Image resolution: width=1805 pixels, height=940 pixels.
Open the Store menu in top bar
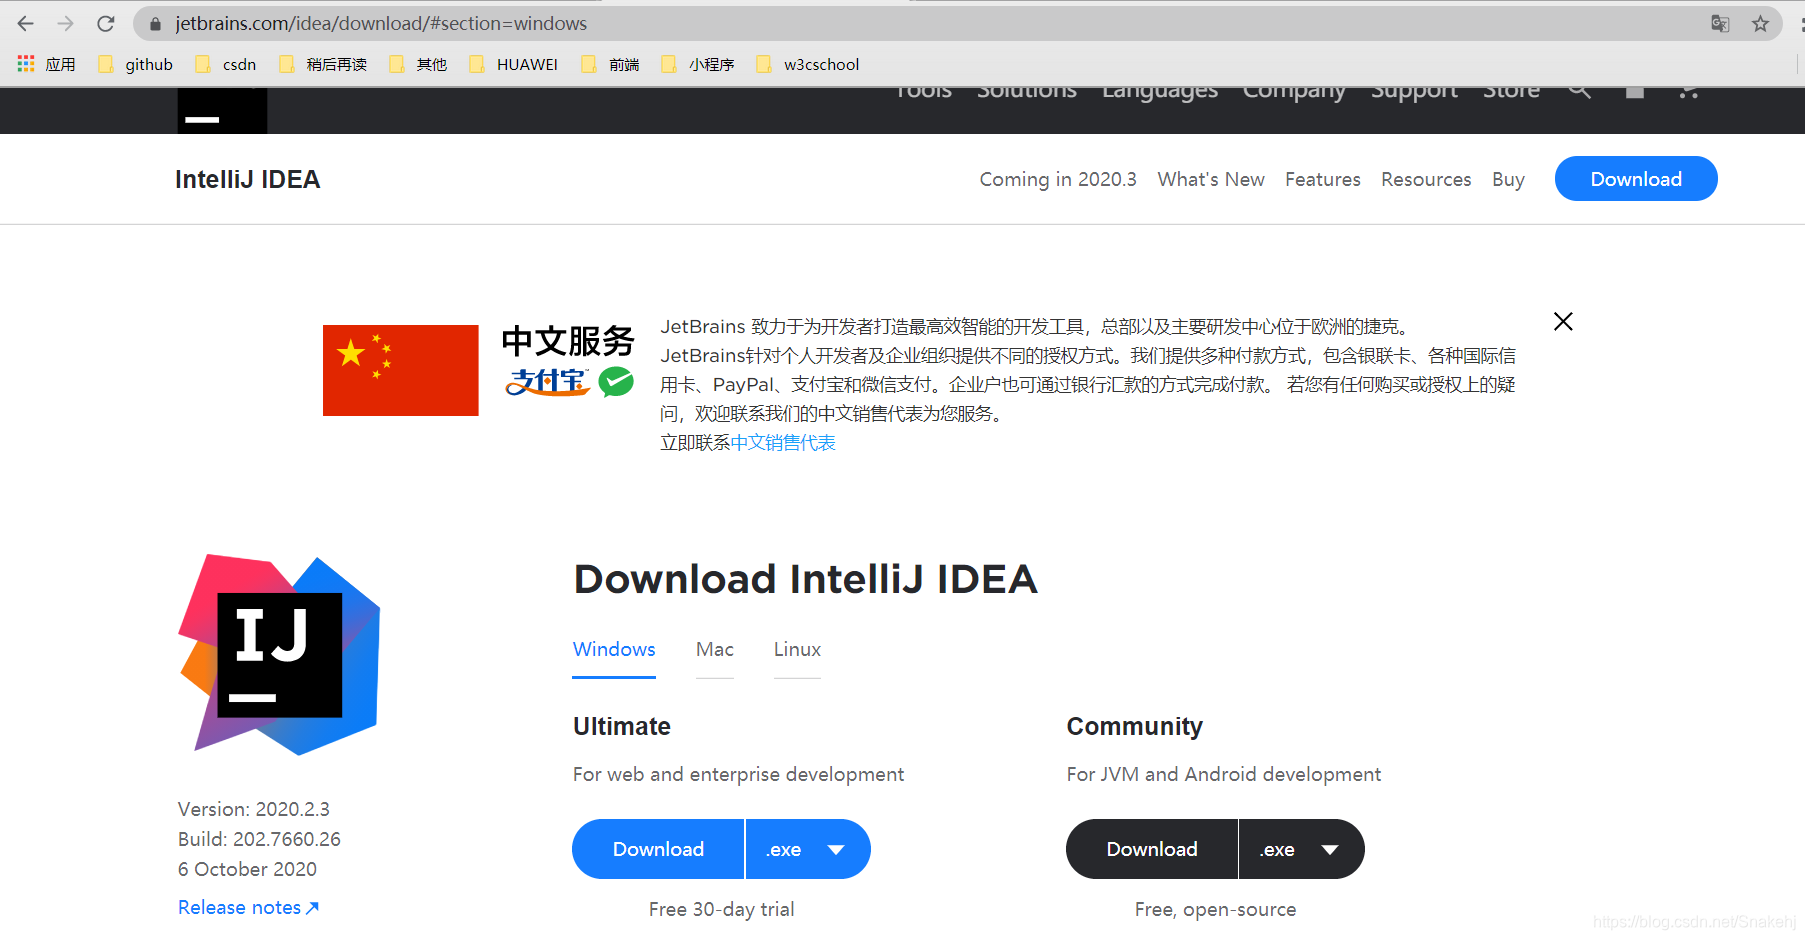(1511, 92)
